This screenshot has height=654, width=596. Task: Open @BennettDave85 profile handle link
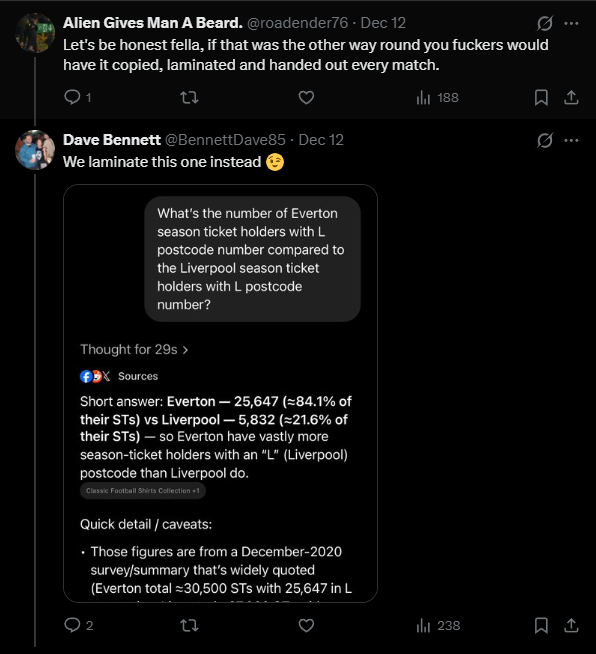pyautogui.click(x=225, y=140)
